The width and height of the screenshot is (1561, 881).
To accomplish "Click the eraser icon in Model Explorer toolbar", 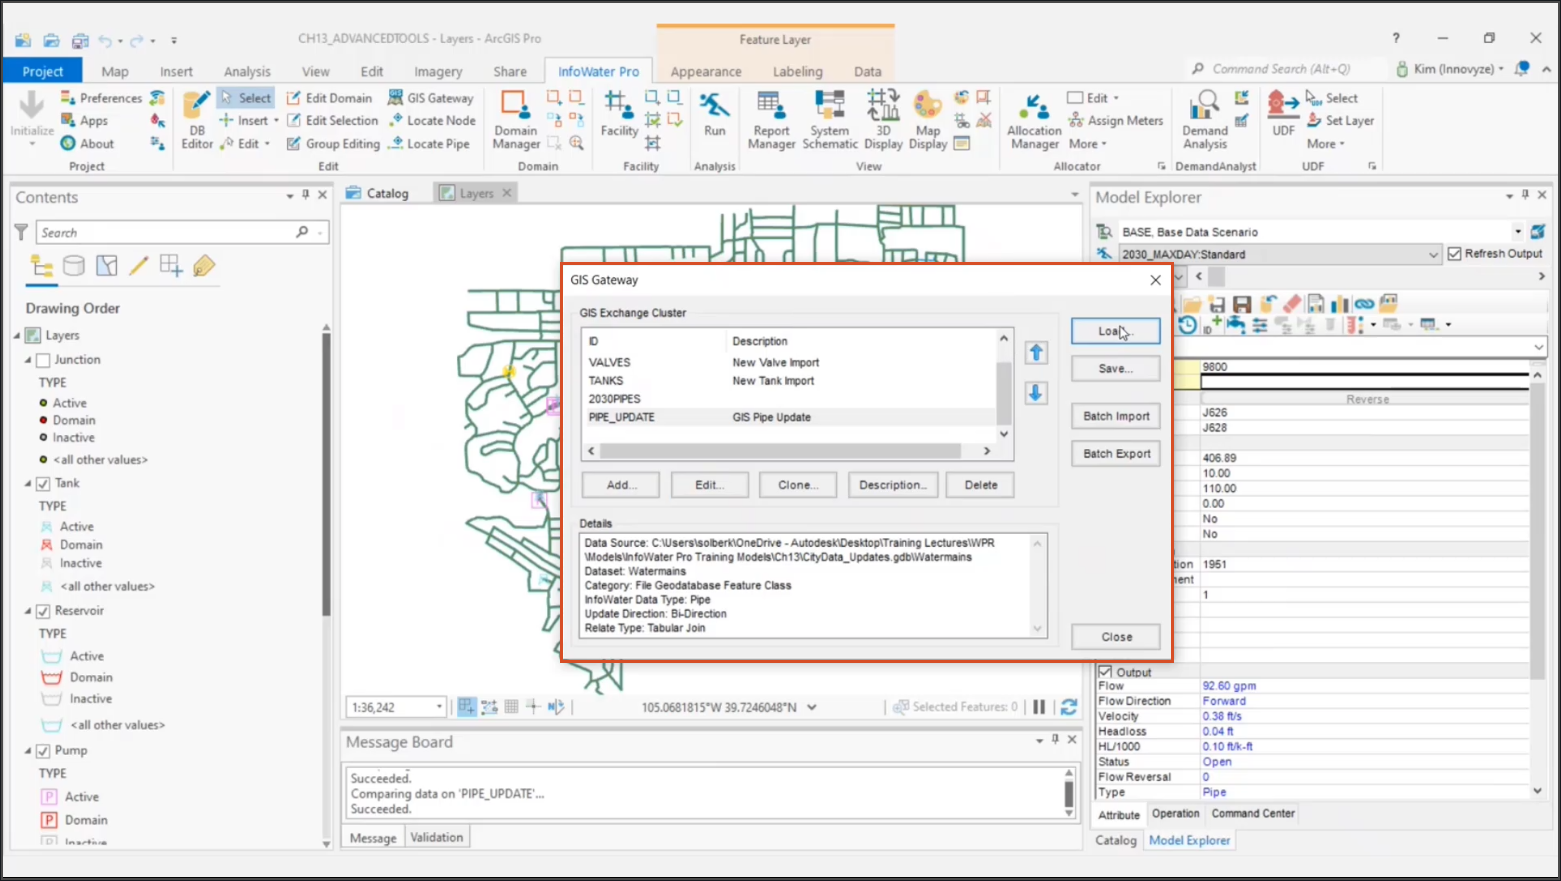I will pyautogui.click(x=1292, y=304).
